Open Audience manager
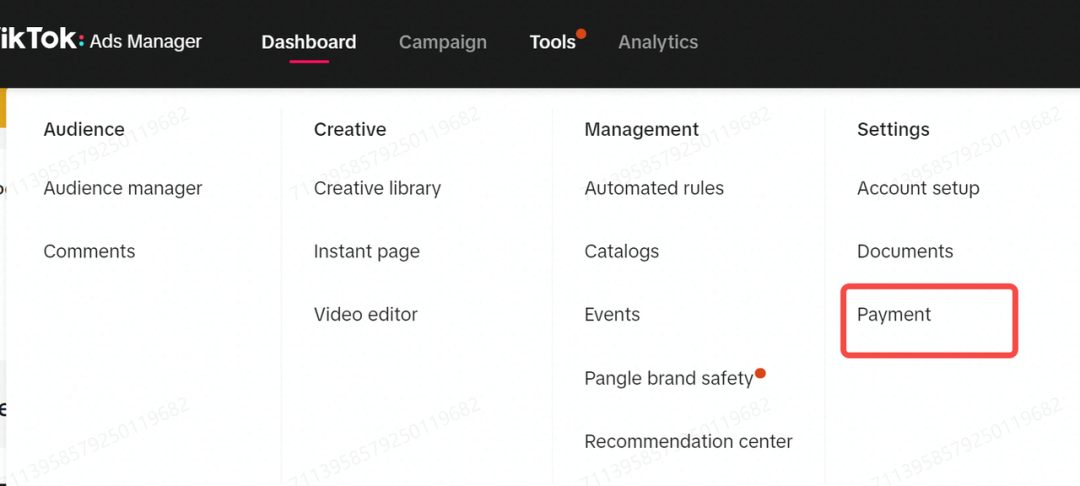 coord(123,188)
